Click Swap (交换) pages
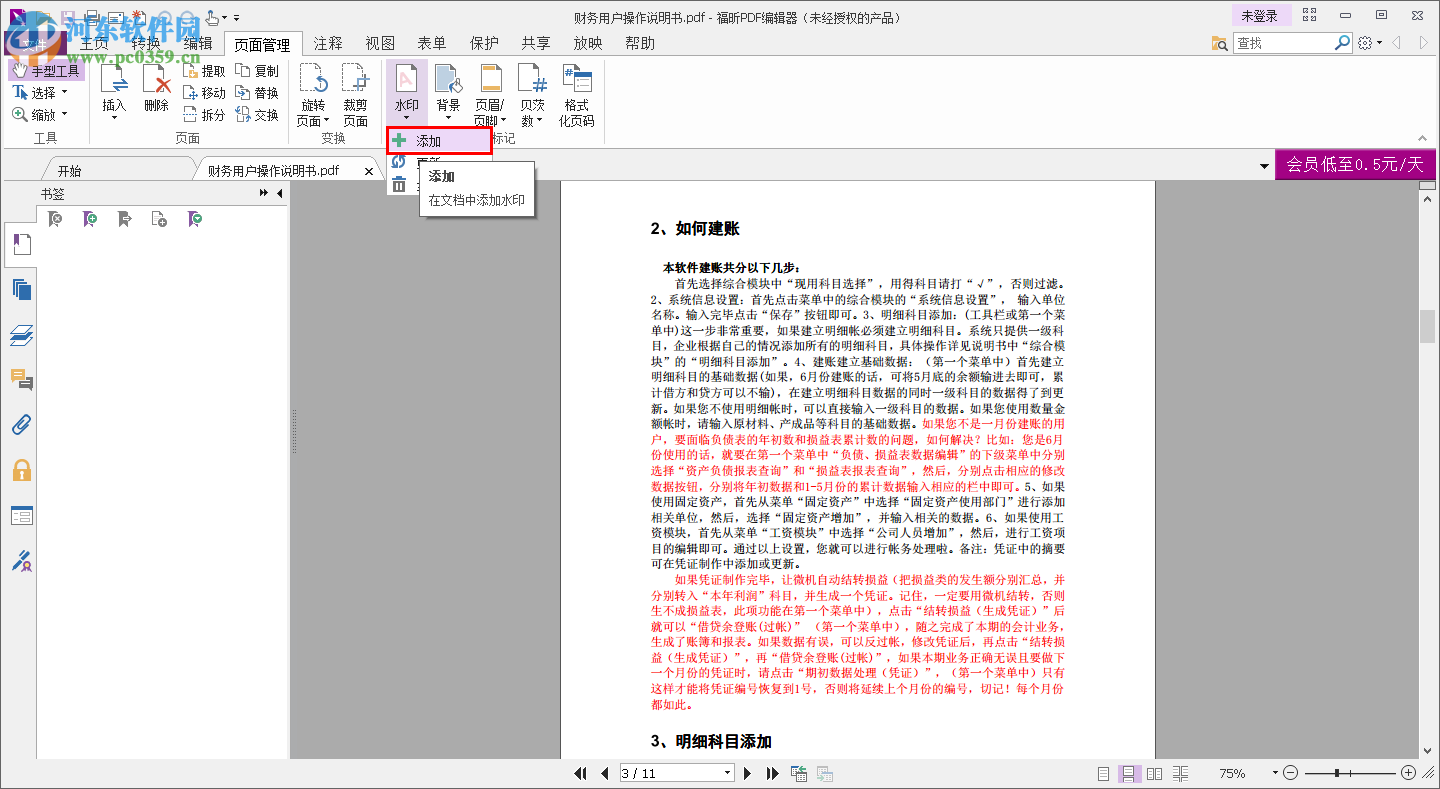 [257, 115]
